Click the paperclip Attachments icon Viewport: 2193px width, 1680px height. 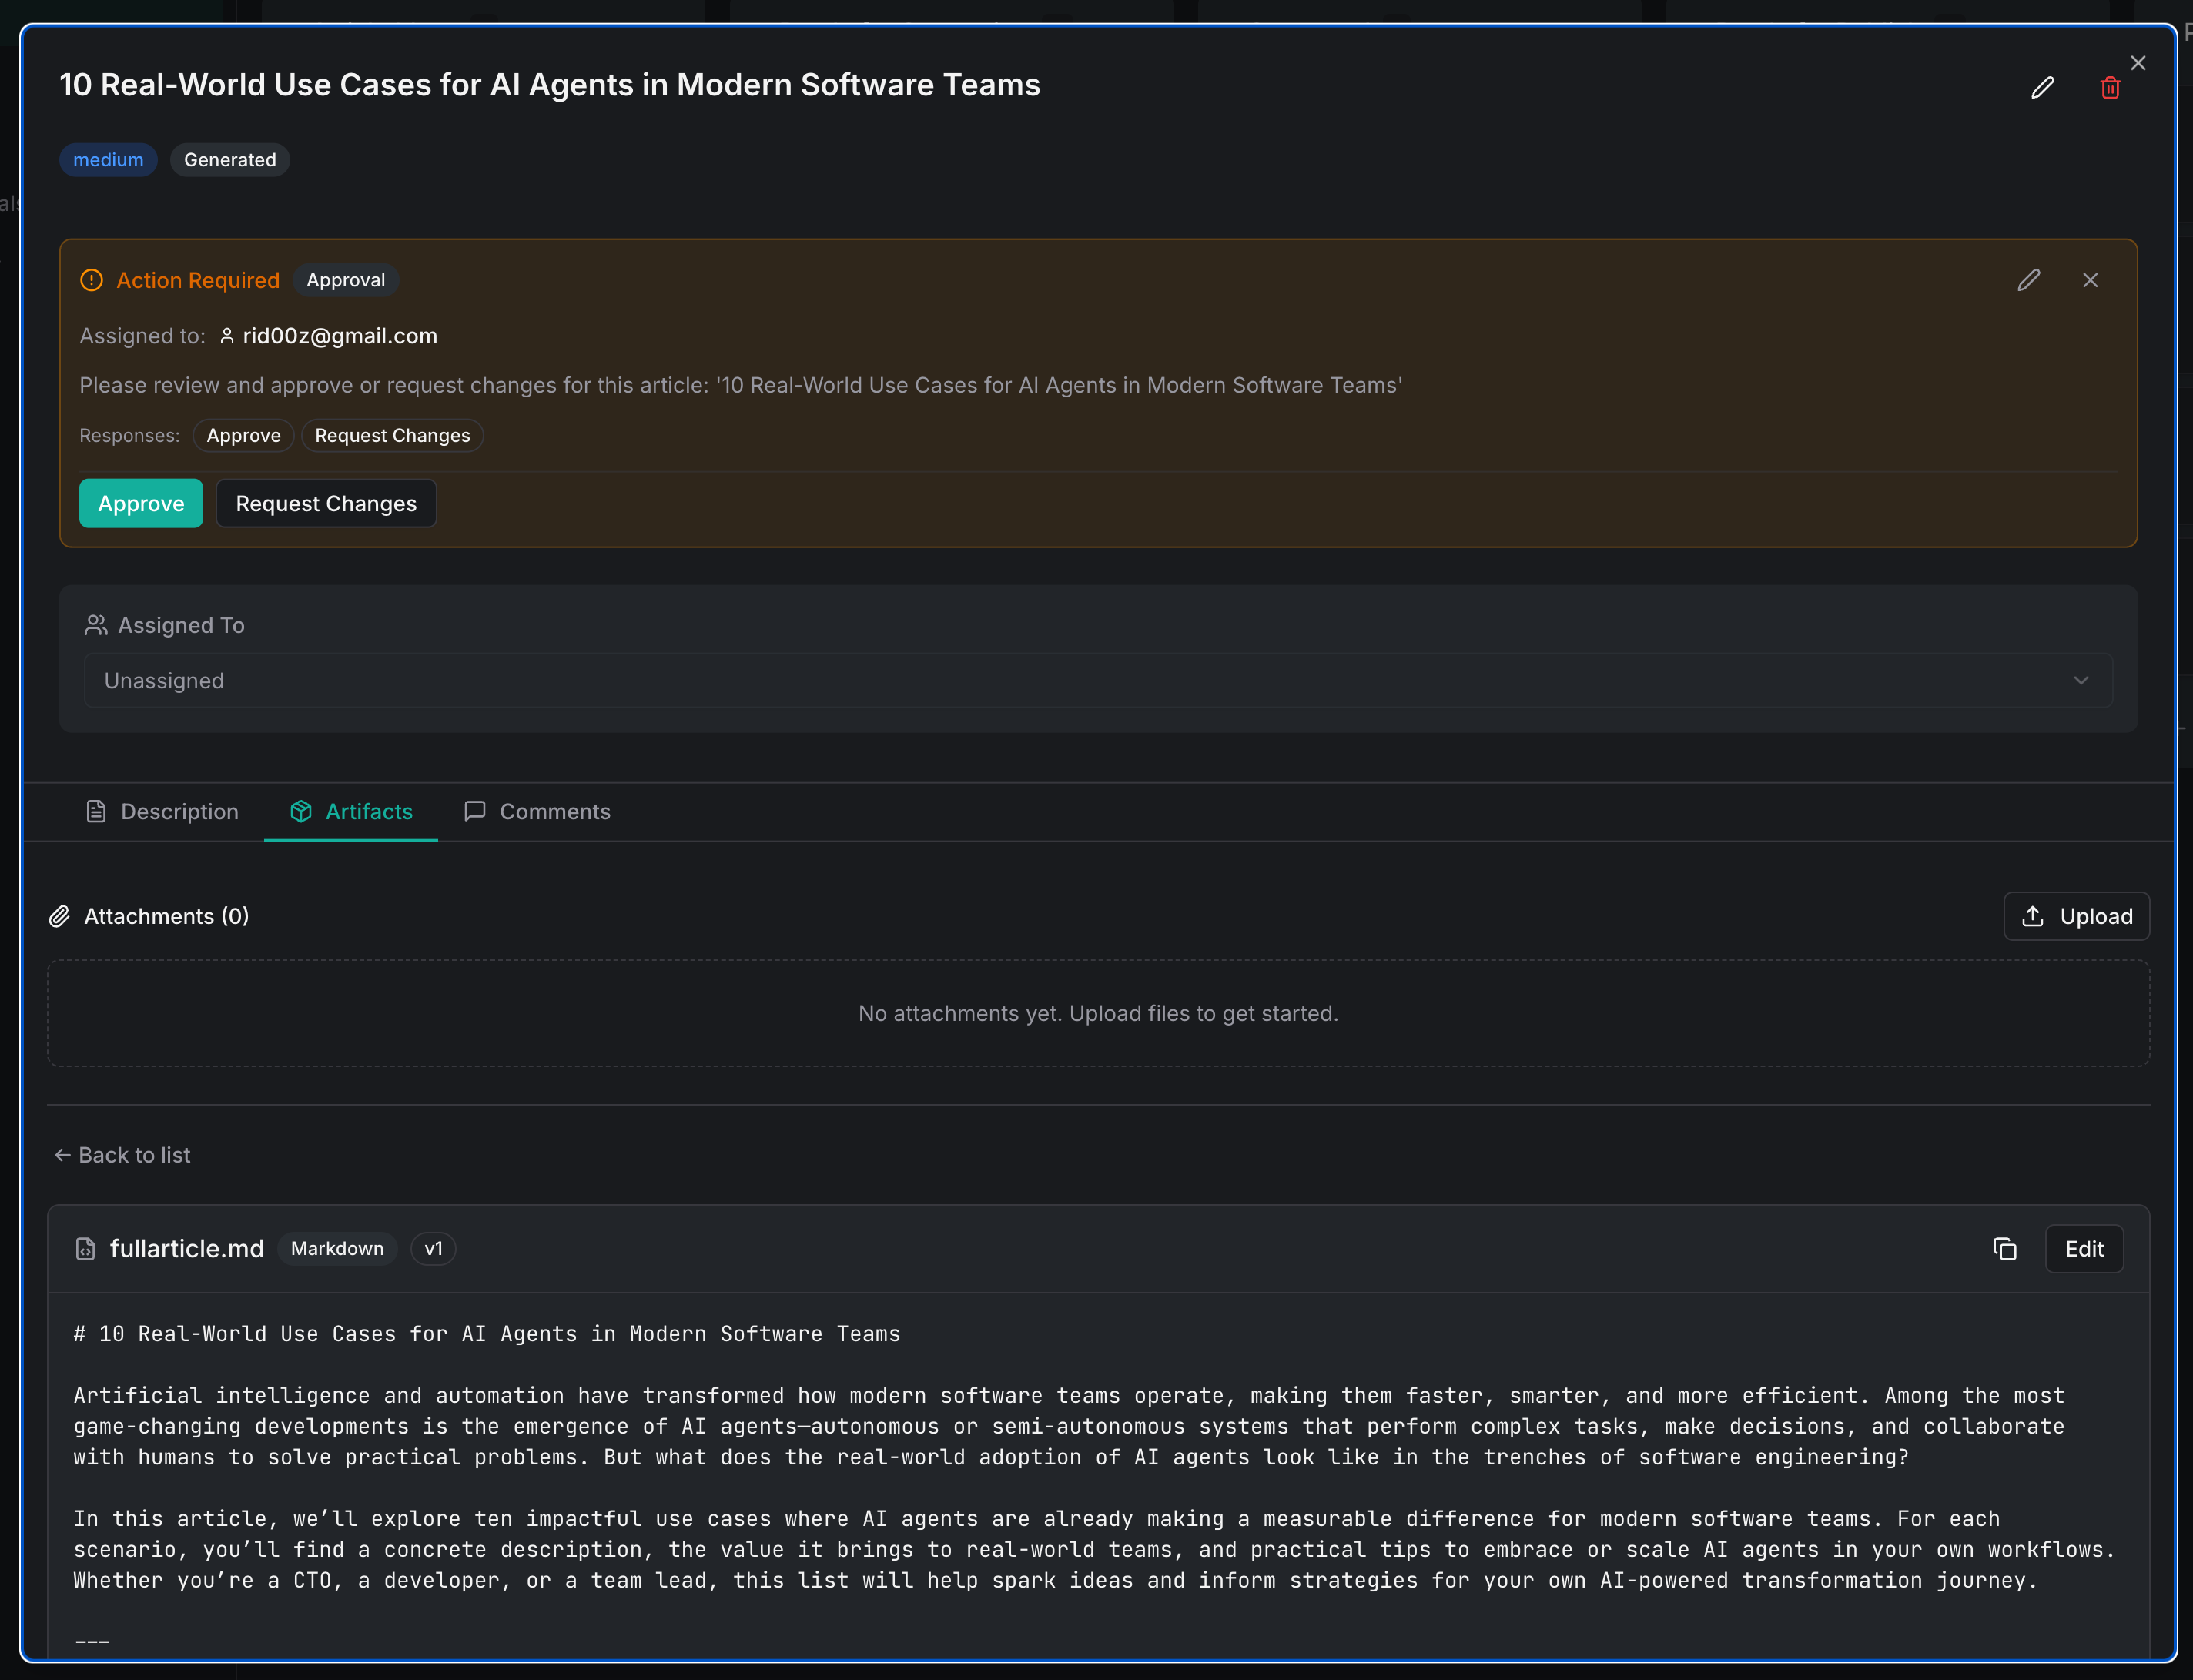click(60, 916)
